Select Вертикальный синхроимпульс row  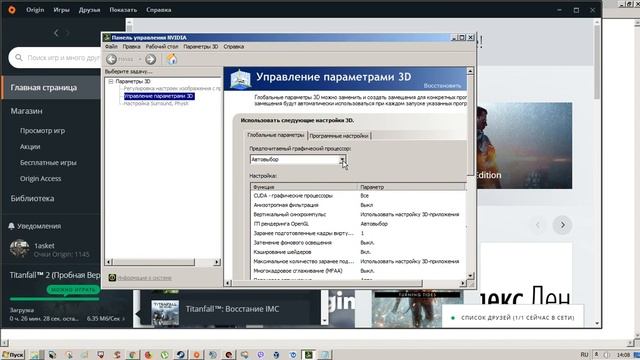(x=358, y=214)
